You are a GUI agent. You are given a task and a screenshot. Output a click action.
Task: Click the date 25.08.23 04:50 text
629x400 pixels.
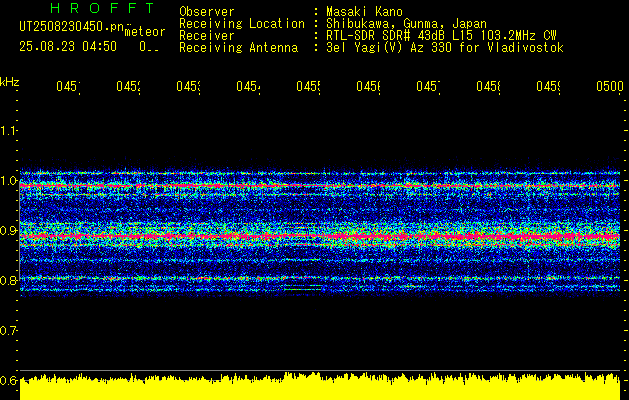[68, 47]
